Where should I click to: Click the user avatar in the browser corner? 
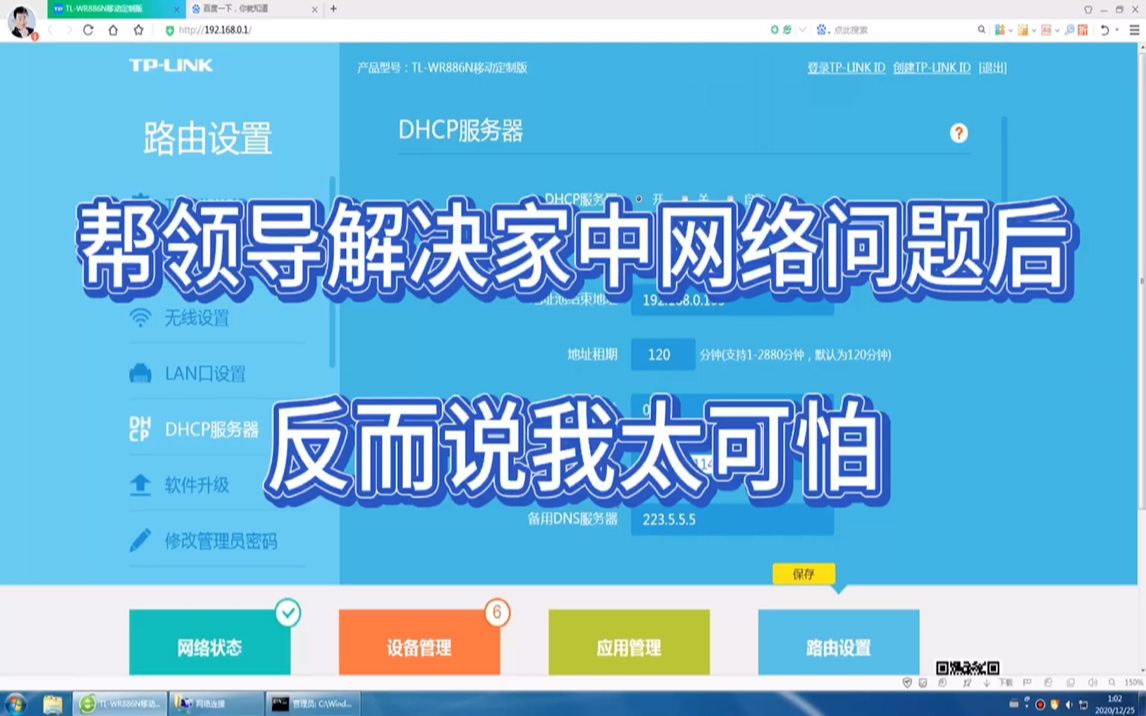click(x=22, y=22)
